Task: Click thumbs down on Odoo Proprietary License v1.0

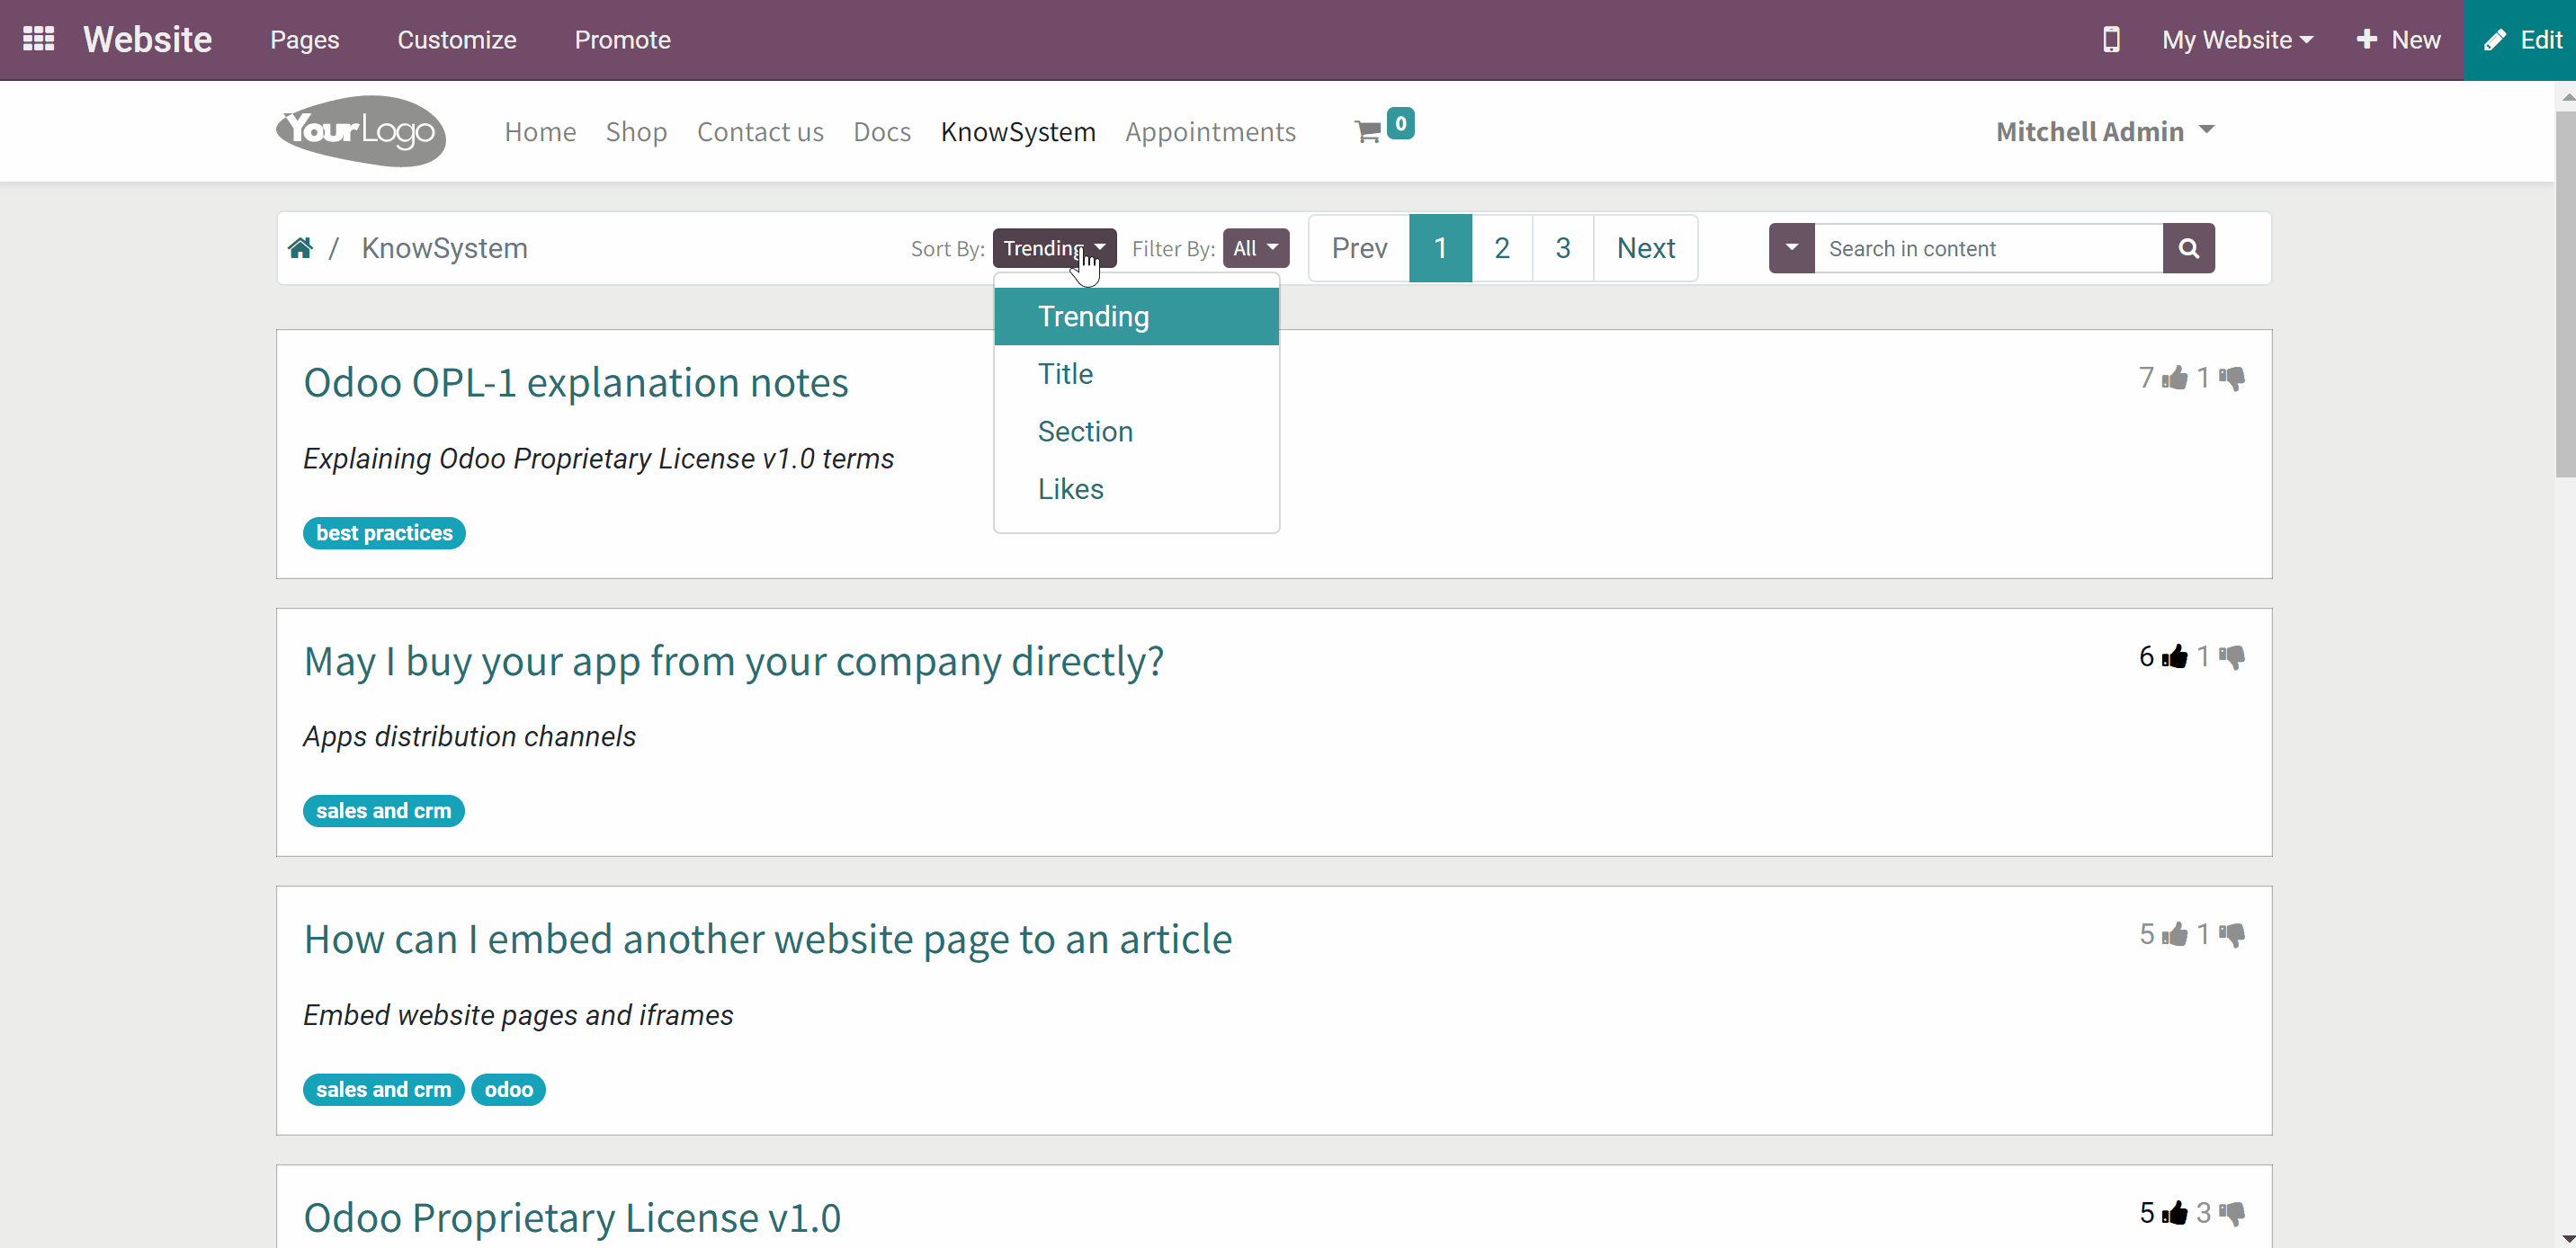Action: point(2232,1213)
